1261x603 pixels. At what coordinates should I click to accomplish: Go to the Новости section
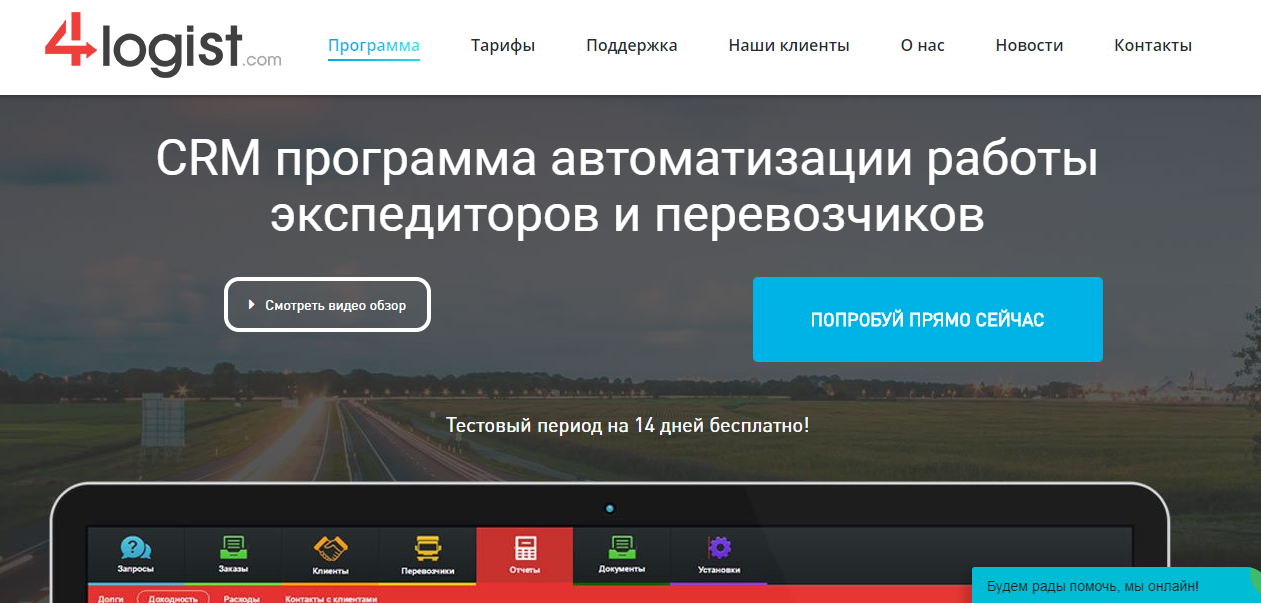point(1030,45)
